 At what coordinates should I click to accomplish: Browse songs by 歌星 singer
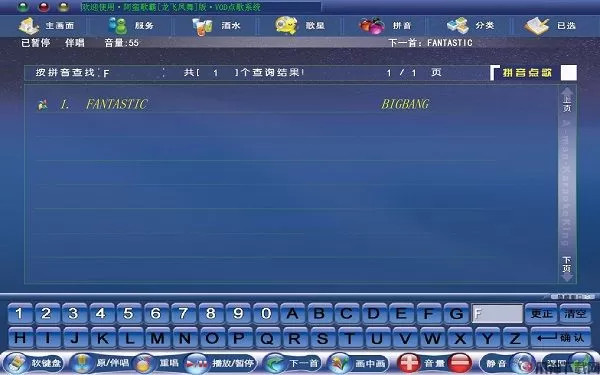click(300, 26)
